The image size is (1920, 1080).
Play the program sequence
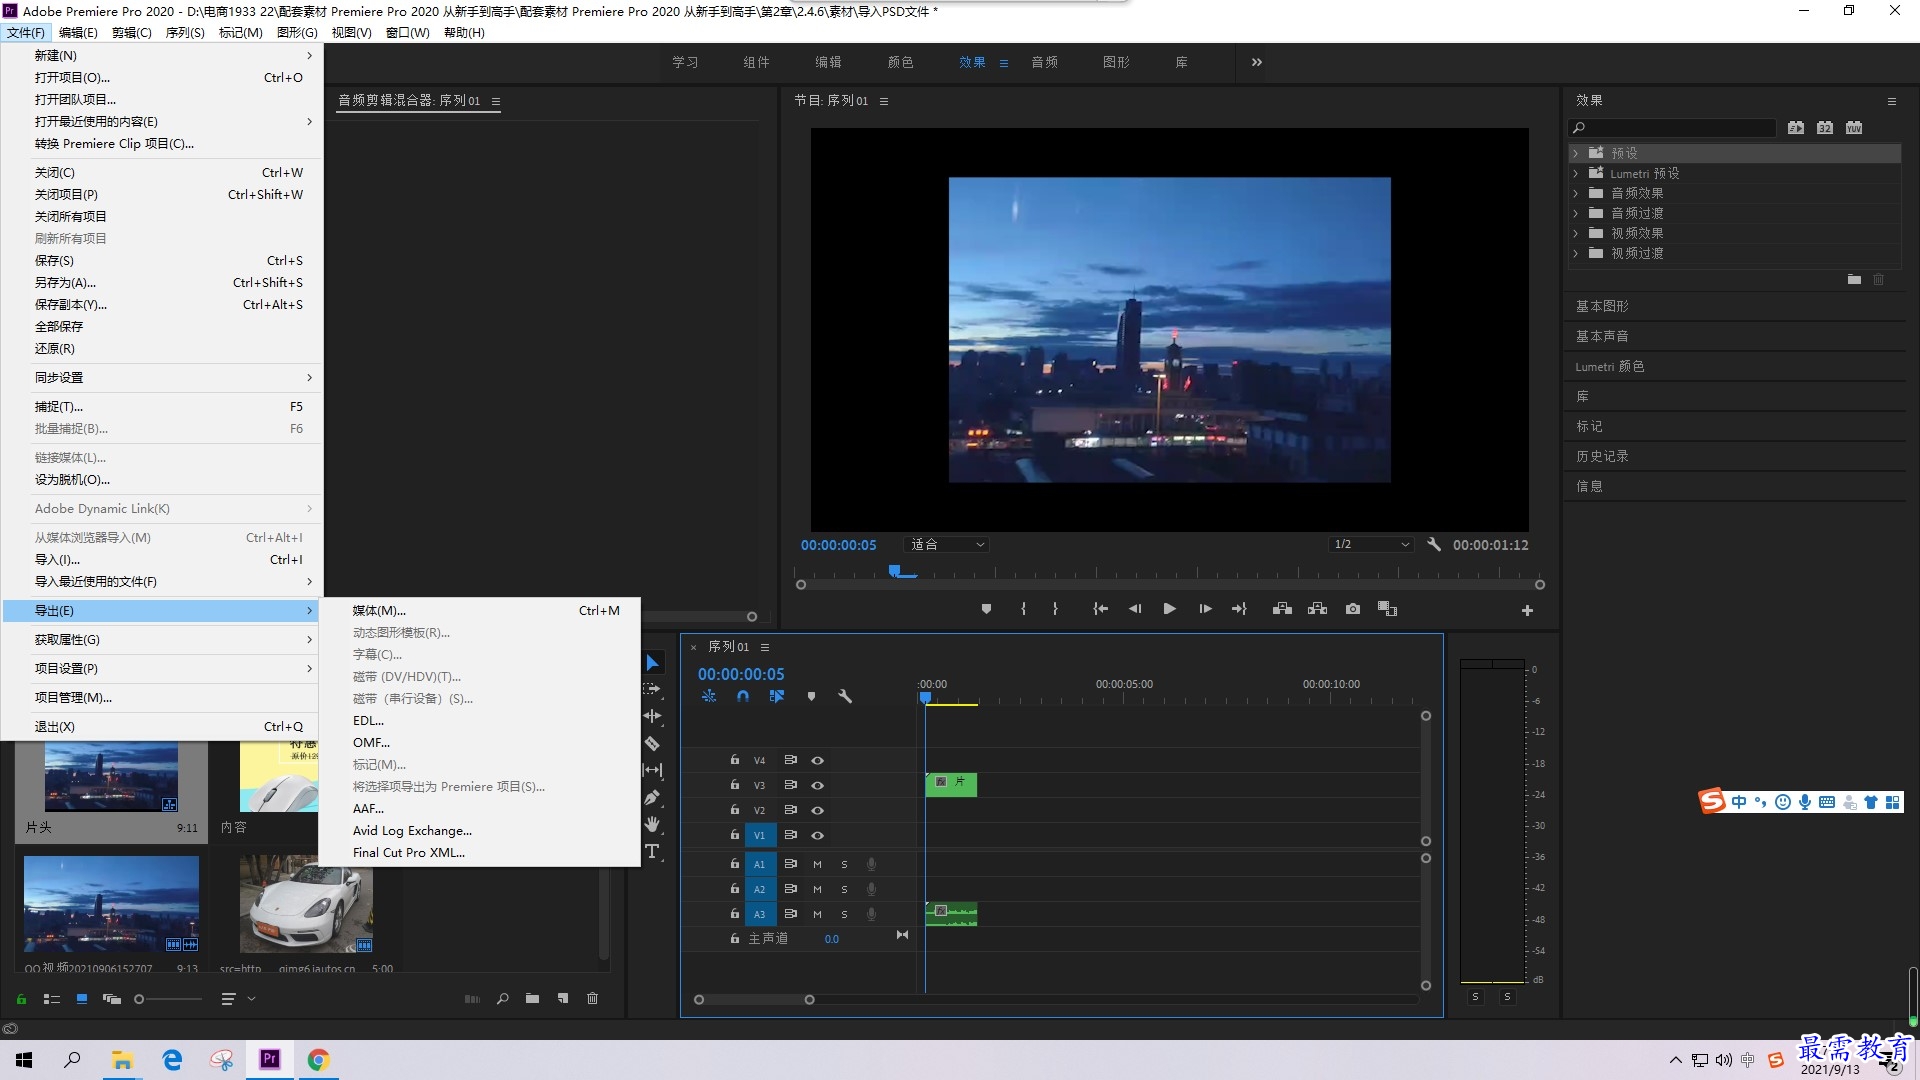1169,609
